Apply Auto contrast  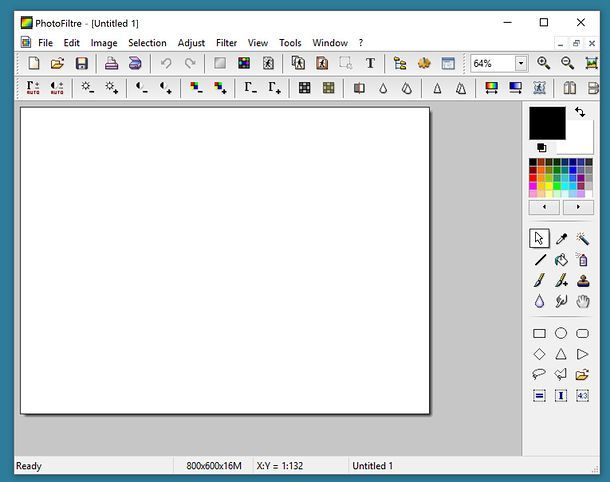pos(57,88)
